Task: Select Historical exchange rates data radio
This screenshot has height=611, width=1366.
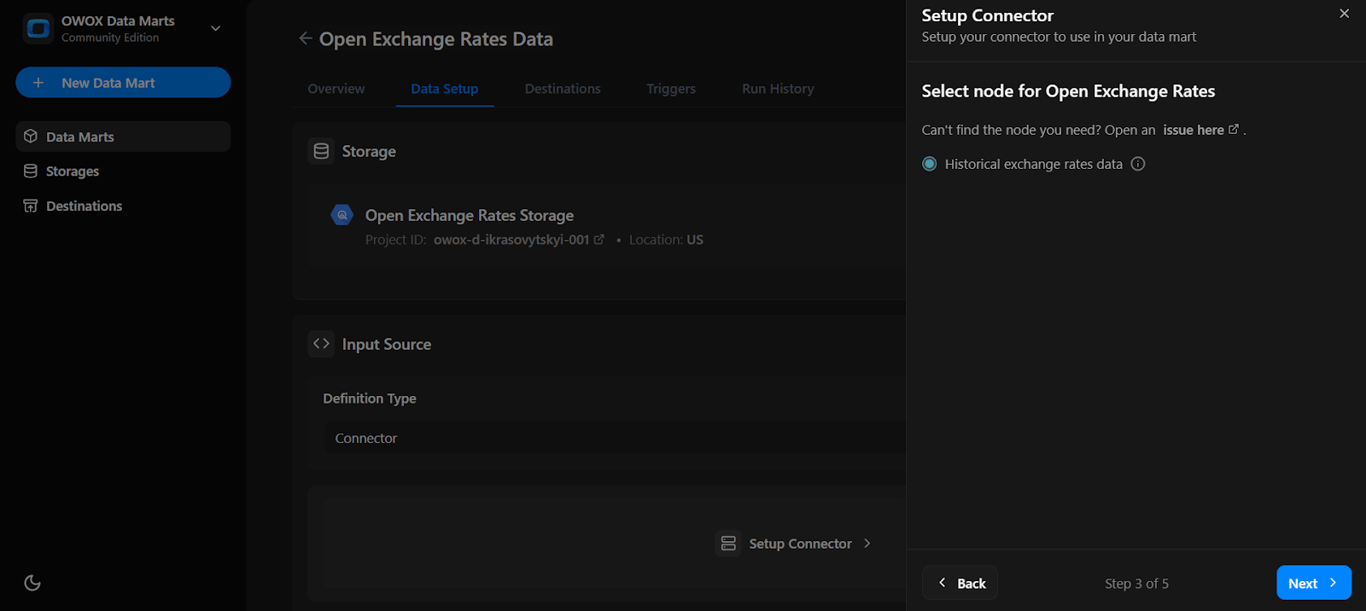Action: coord(930,164)
